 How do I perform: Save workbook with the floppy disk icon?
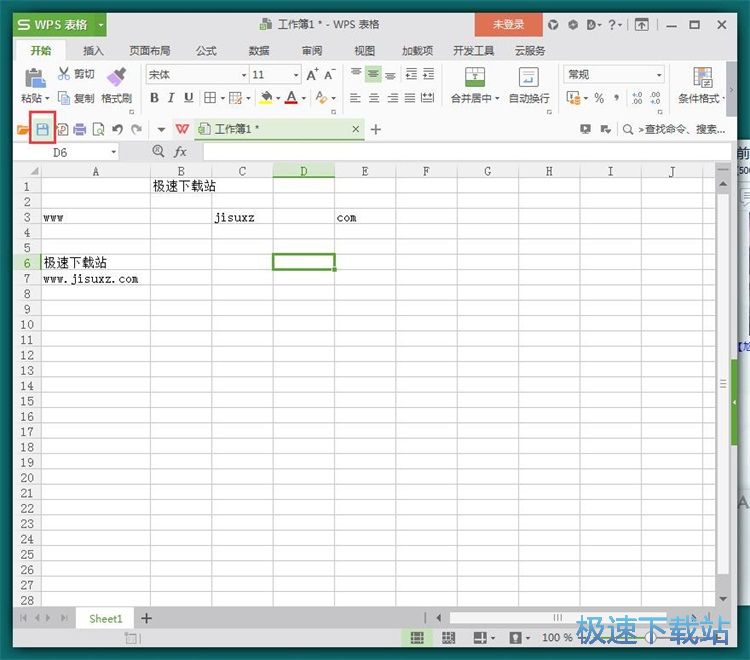pos(43,129)
